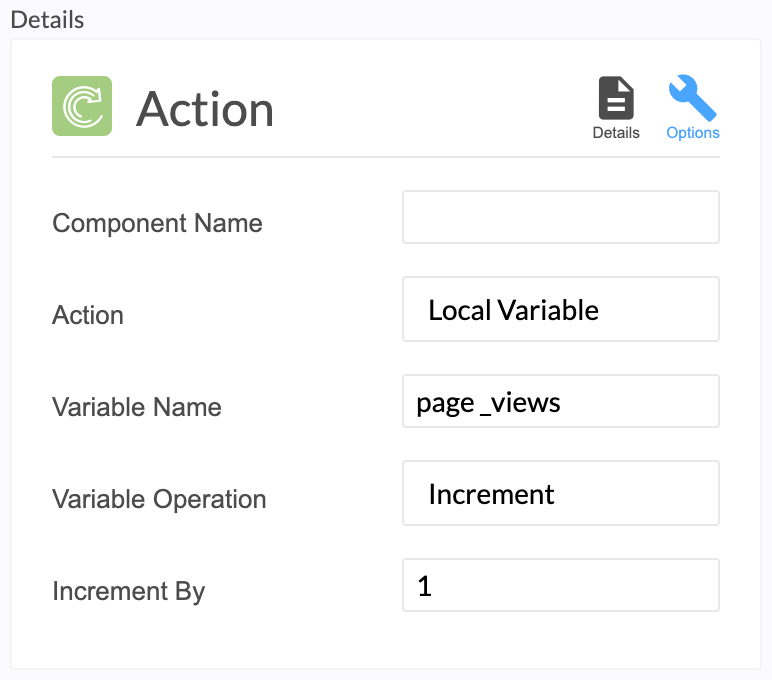Click the Variable Name label
Image resolution: width=772 pixels, height=680 pixels.
point(137,407)
